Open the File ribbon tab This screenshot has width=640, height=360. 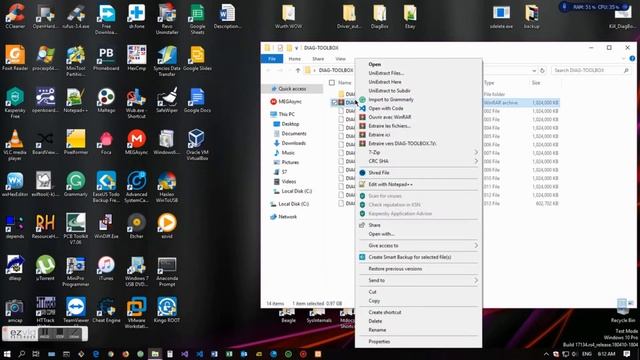(x=272, y=59)
